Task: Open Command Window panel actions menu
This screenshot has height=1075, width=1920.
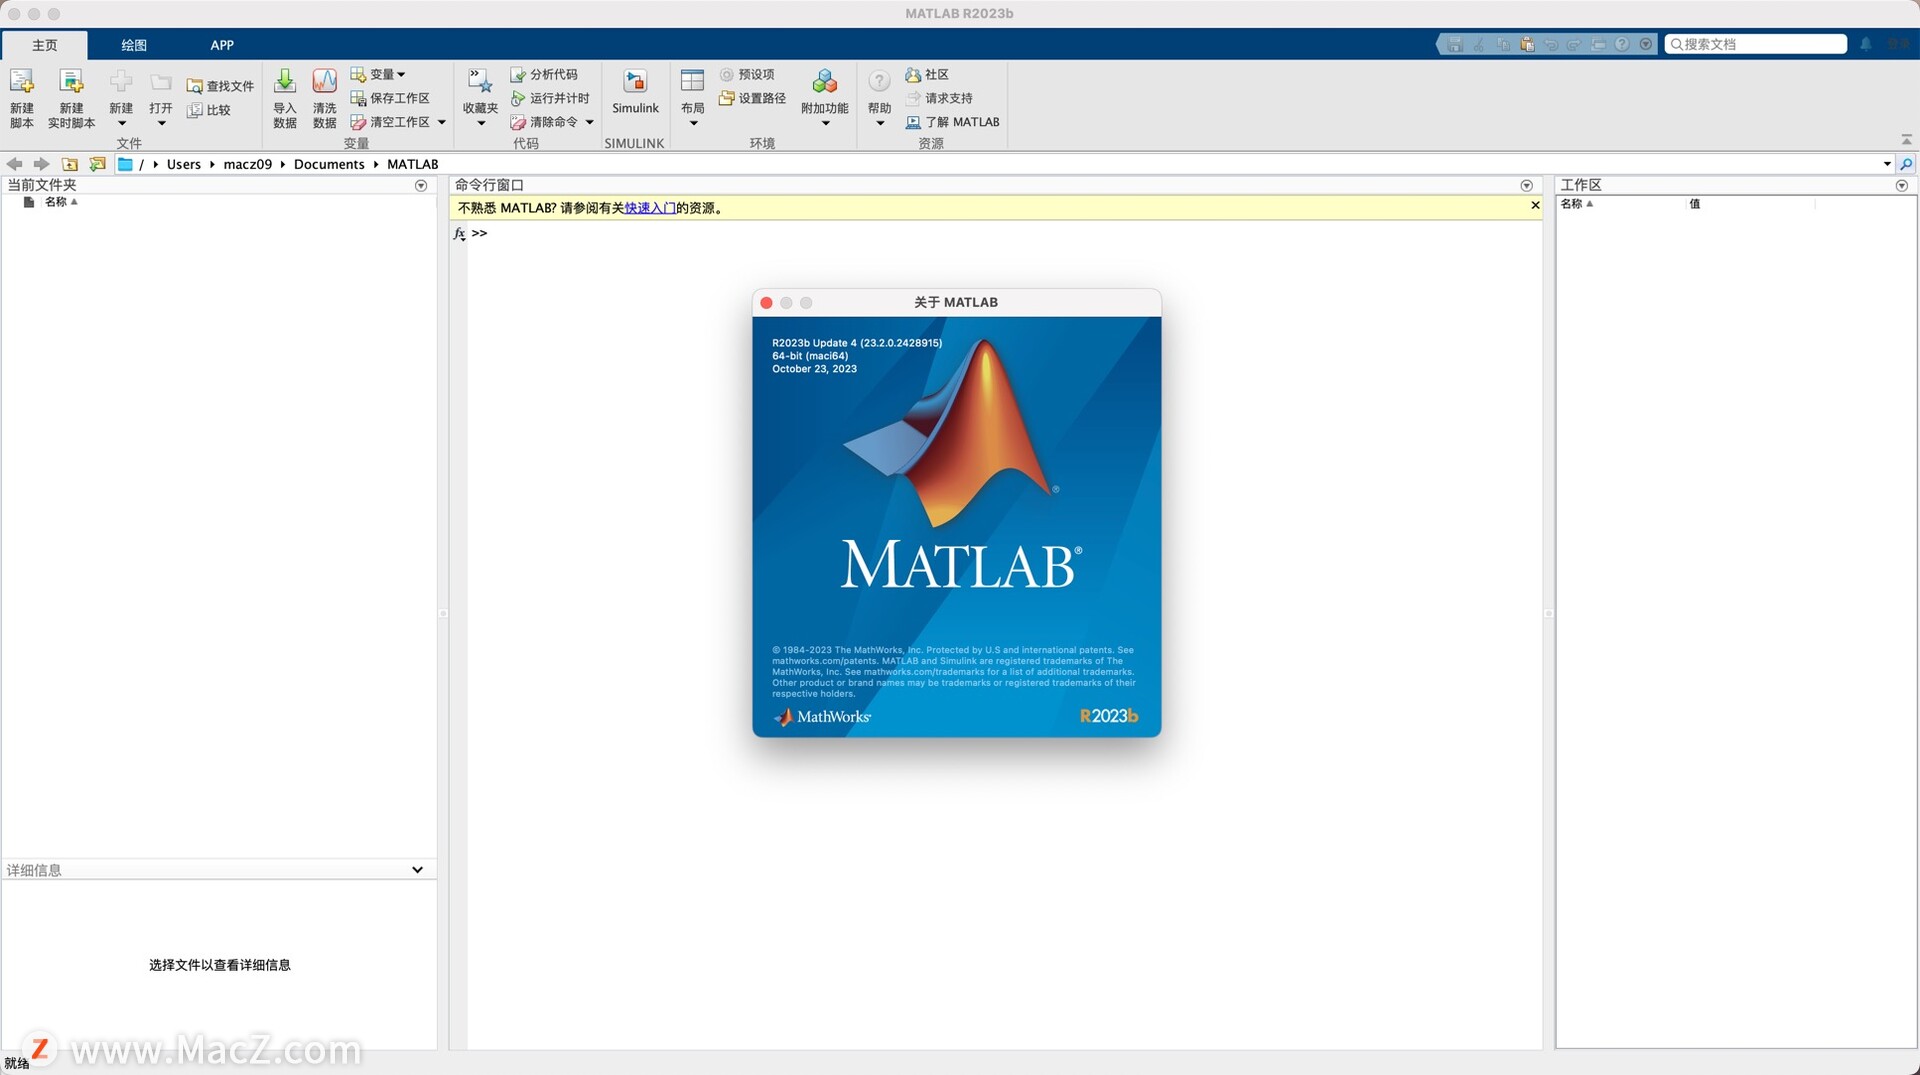Action: click(1526, 186)
